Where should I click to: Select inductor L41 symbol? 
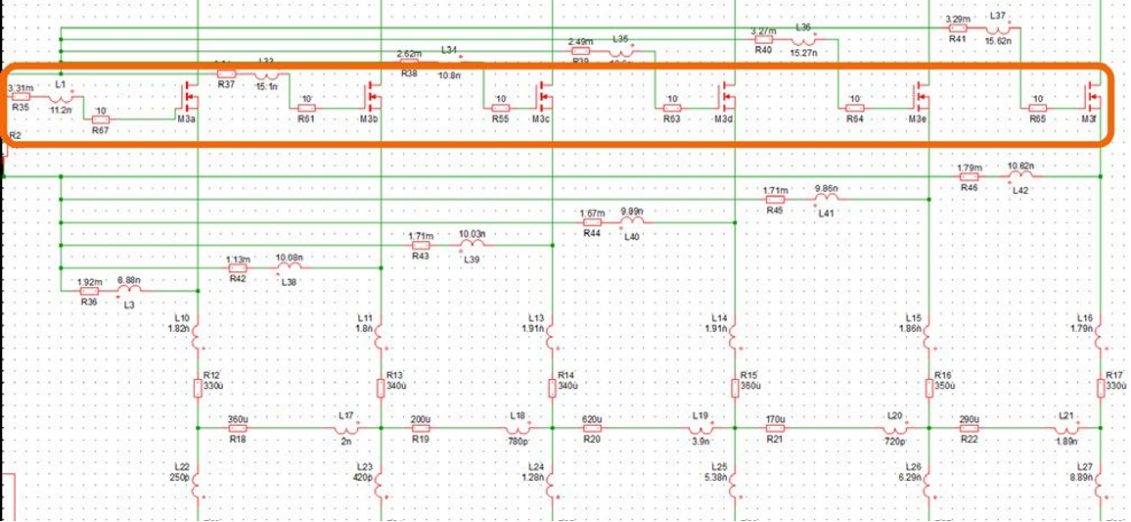(826, 199)
